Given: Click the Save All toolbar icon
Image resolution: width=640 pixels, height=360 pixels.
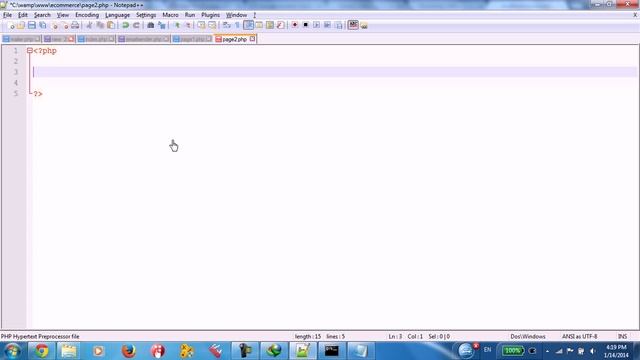Looking at the screenshot, I should [x=42, y=25].
